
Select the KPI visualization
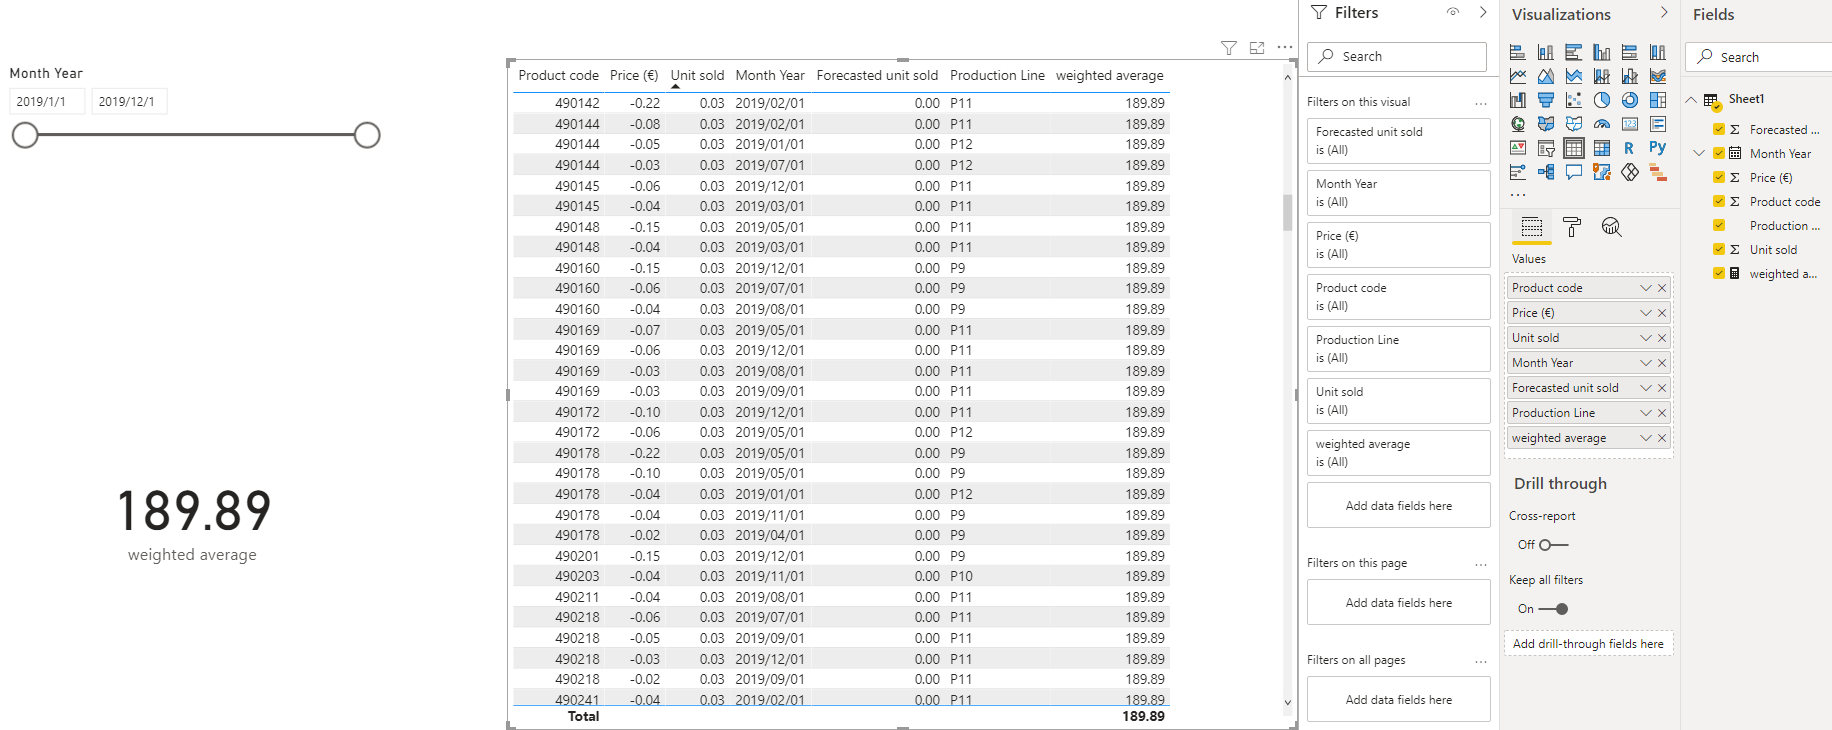1518,148
